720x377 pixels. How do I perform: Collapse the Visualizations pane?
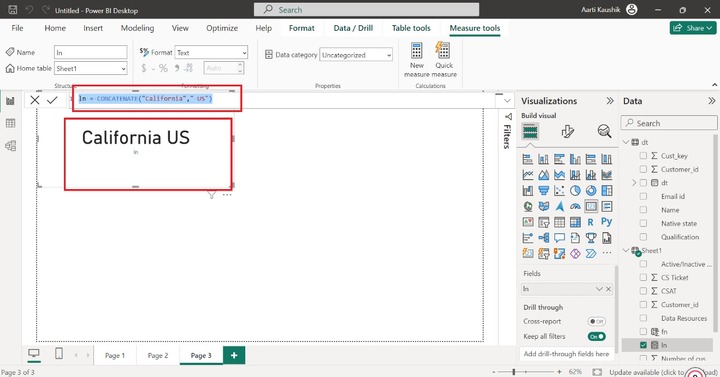(x=610, y=101)
